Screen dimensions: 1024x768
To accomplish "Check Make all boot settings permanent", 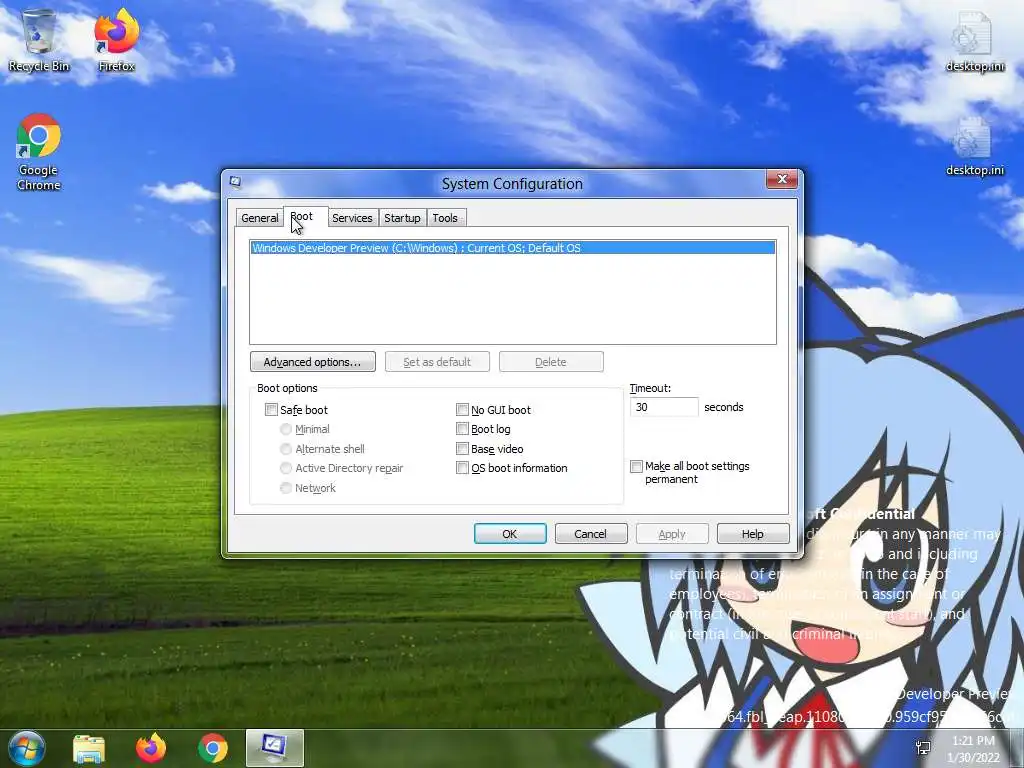I will click(x=636, y=466).
